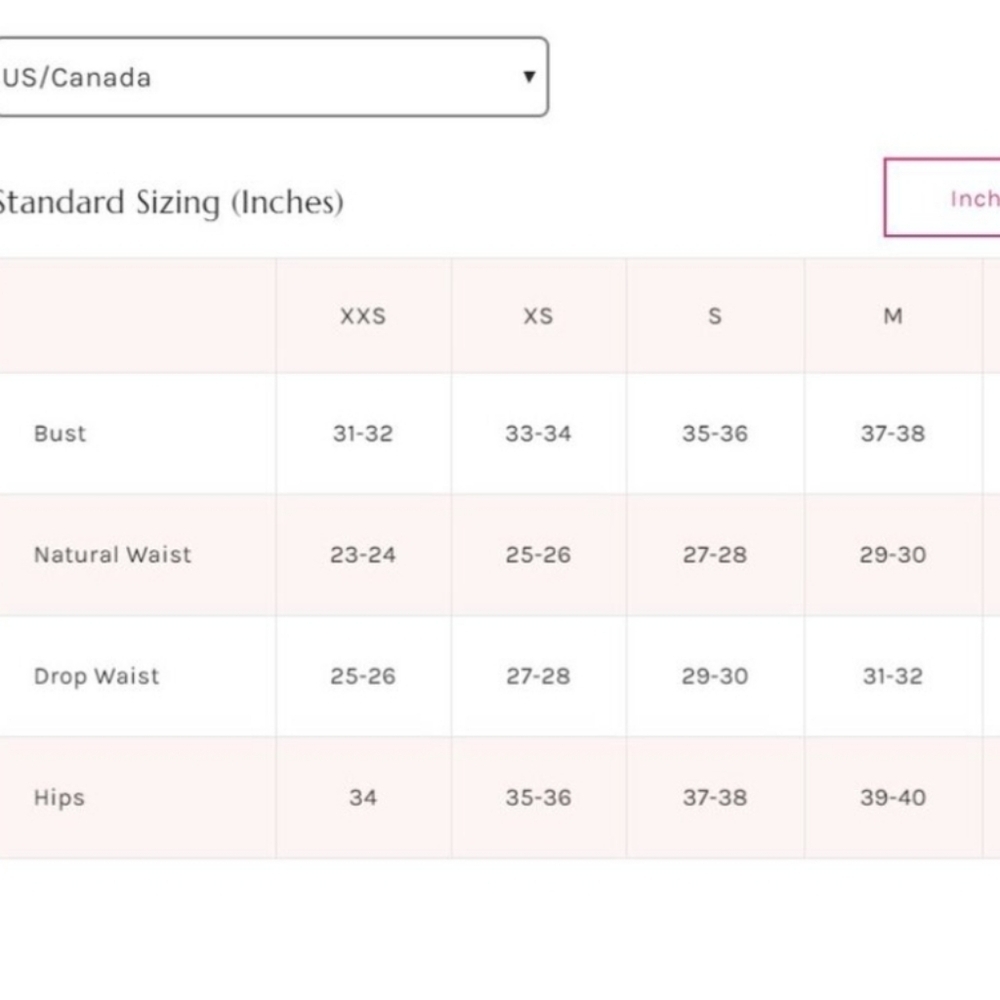
Task: Click the XXS bust value 31-32
Action: click(363, 434)
